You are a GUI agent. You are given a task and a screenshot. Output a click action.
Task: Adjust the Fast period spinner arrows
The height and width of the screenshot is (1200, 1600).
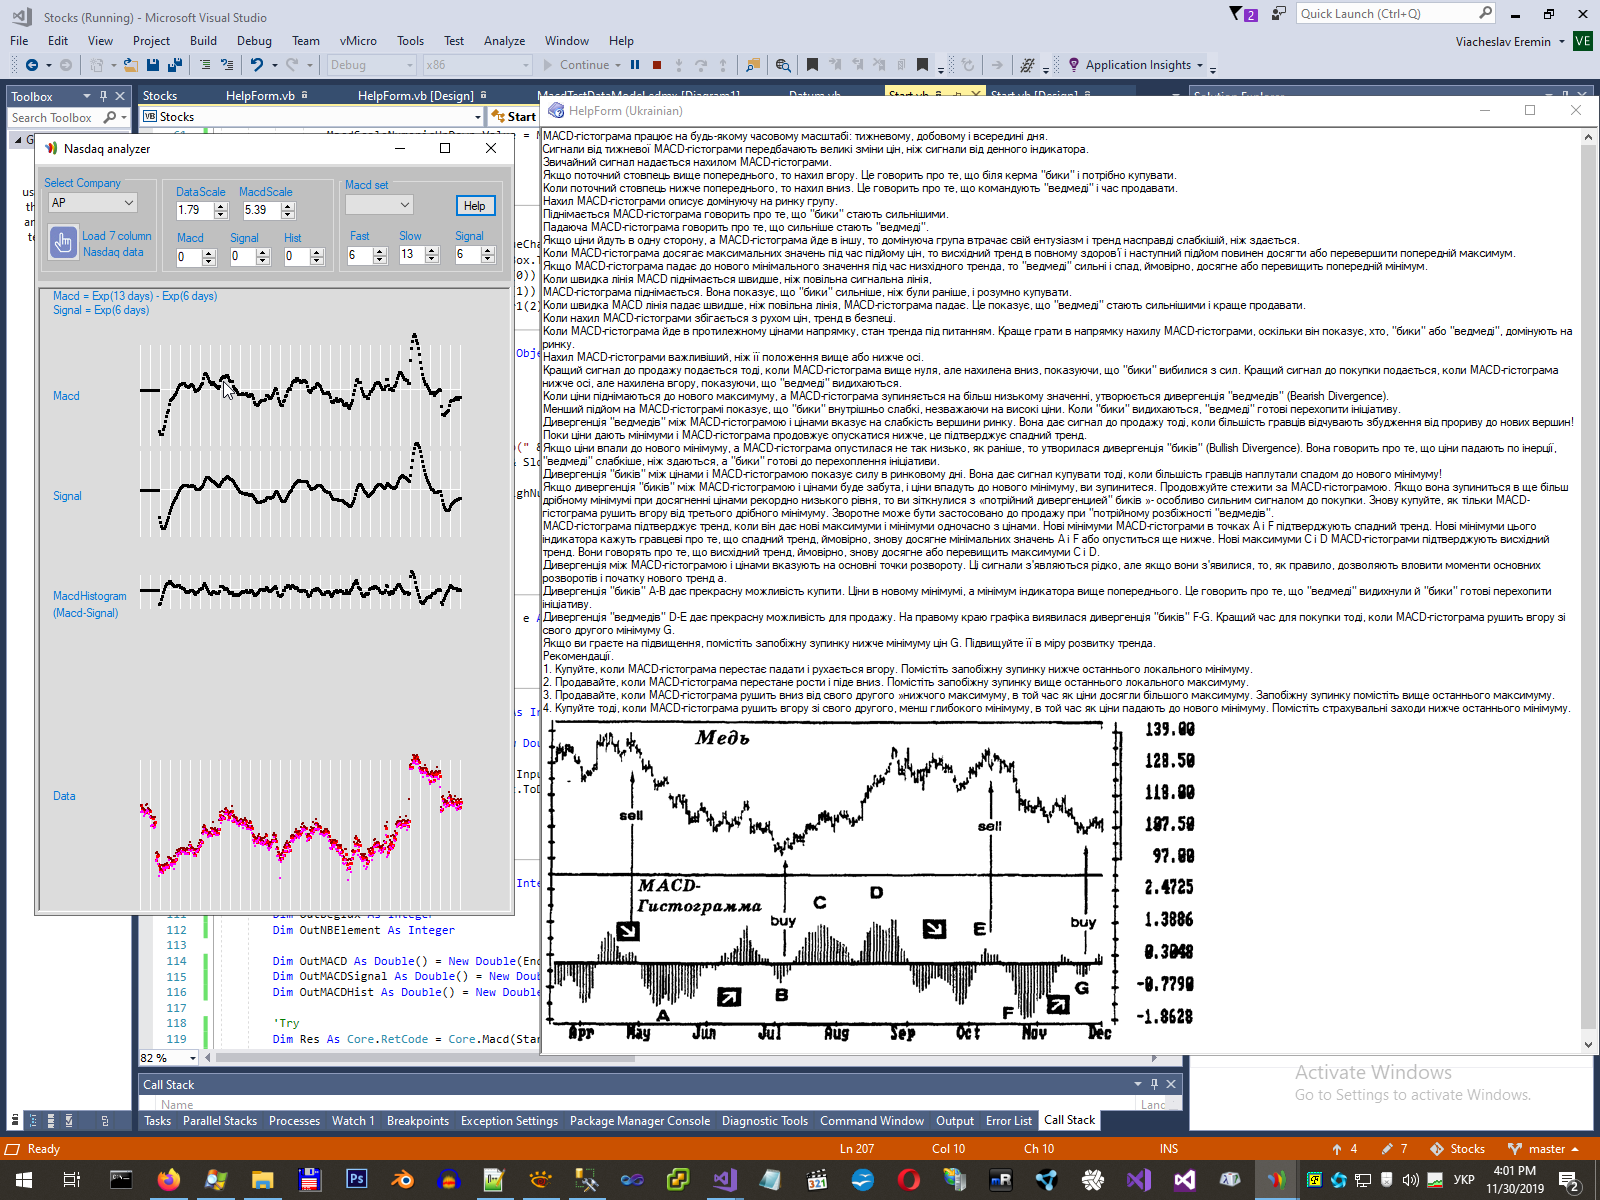[x=379, y=255]
